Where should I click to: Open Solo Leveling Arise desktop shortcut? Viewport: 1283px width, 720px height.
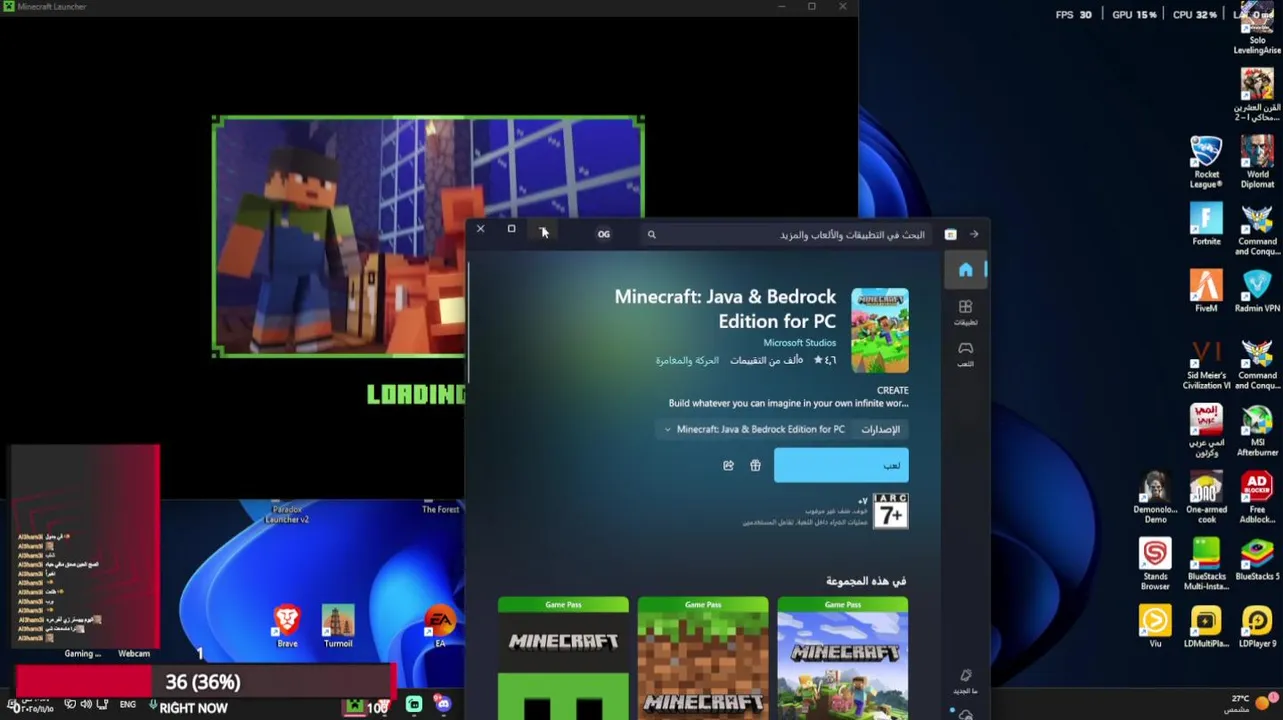[x=1257, y=30]
